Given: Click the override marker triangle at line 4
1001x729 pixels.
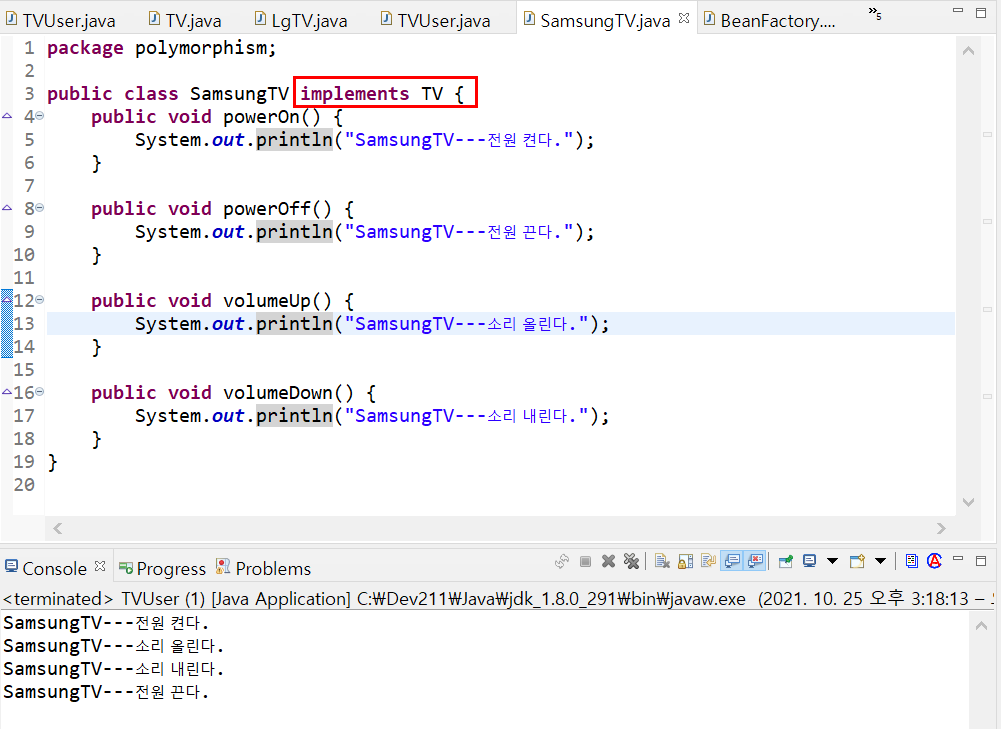Looking at the screenshot, I should pyautogui.click(x=7, y=116).
